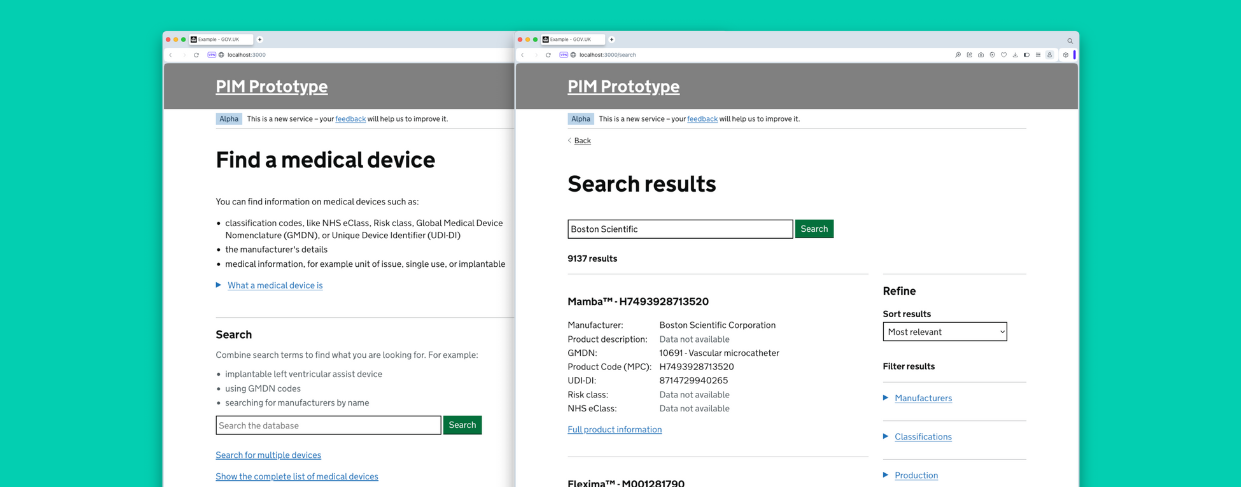Click the cube extensions icon in the toolbar
The width and height of the screenshot is (1241, 487).
tap(1066, 55)
